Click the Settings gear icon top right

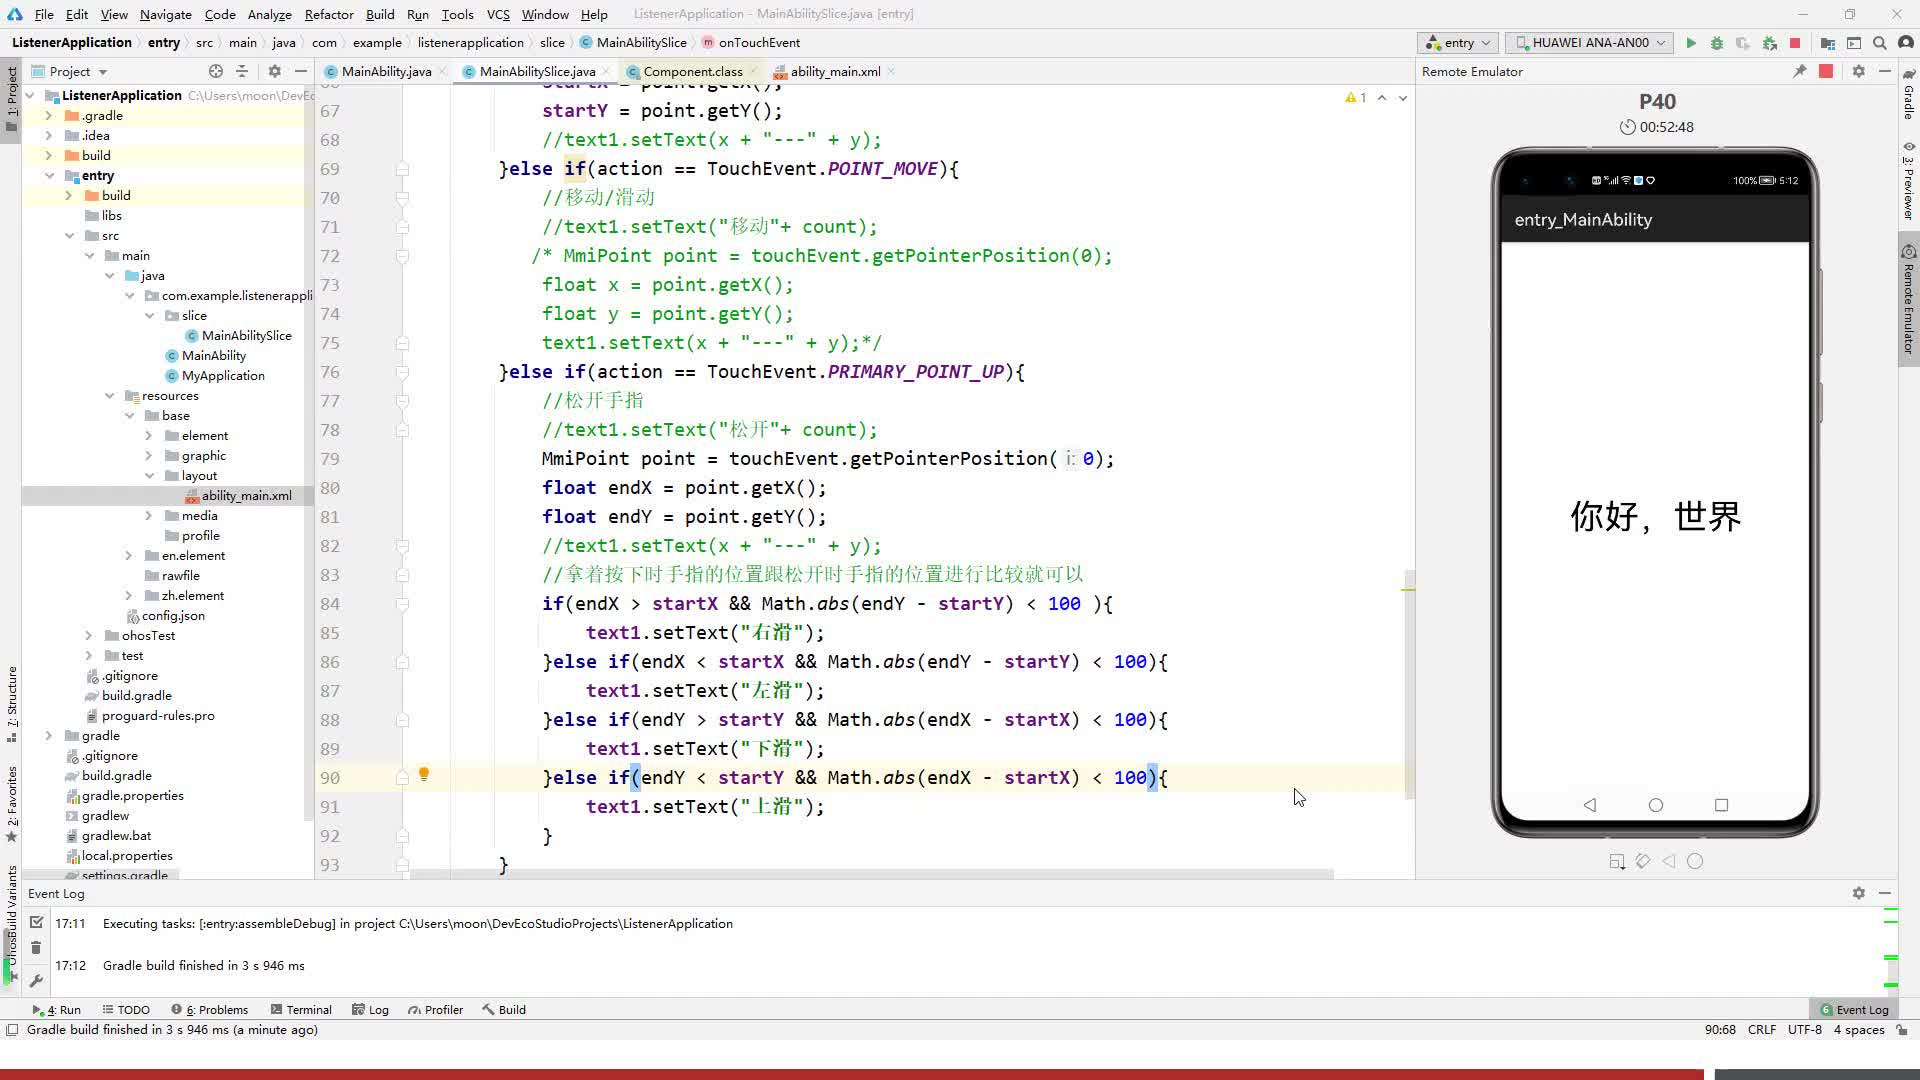point(1858,71)
